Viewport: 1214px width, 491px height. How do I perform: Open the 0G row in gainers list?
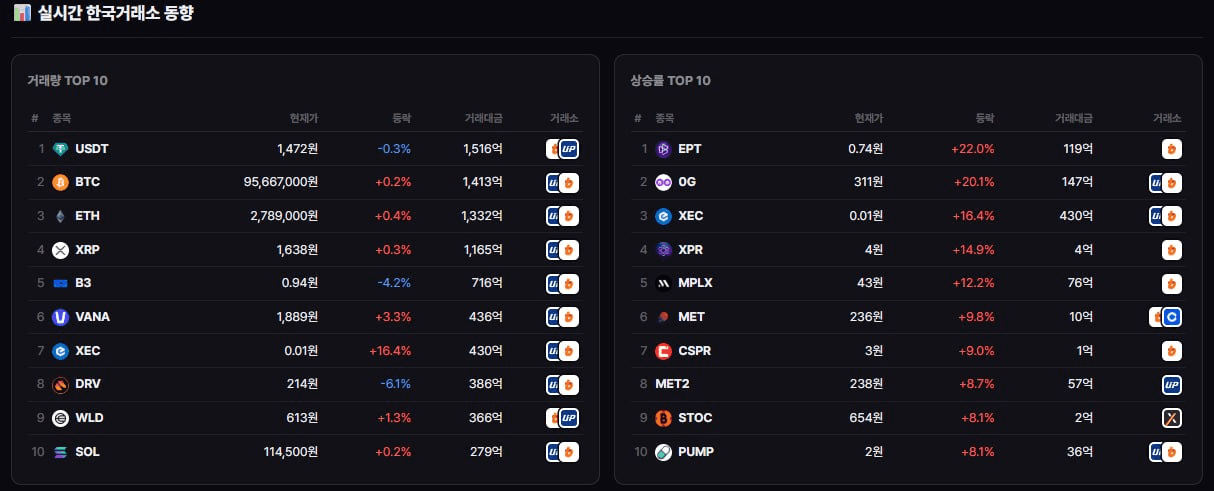(x=908, y=182)
